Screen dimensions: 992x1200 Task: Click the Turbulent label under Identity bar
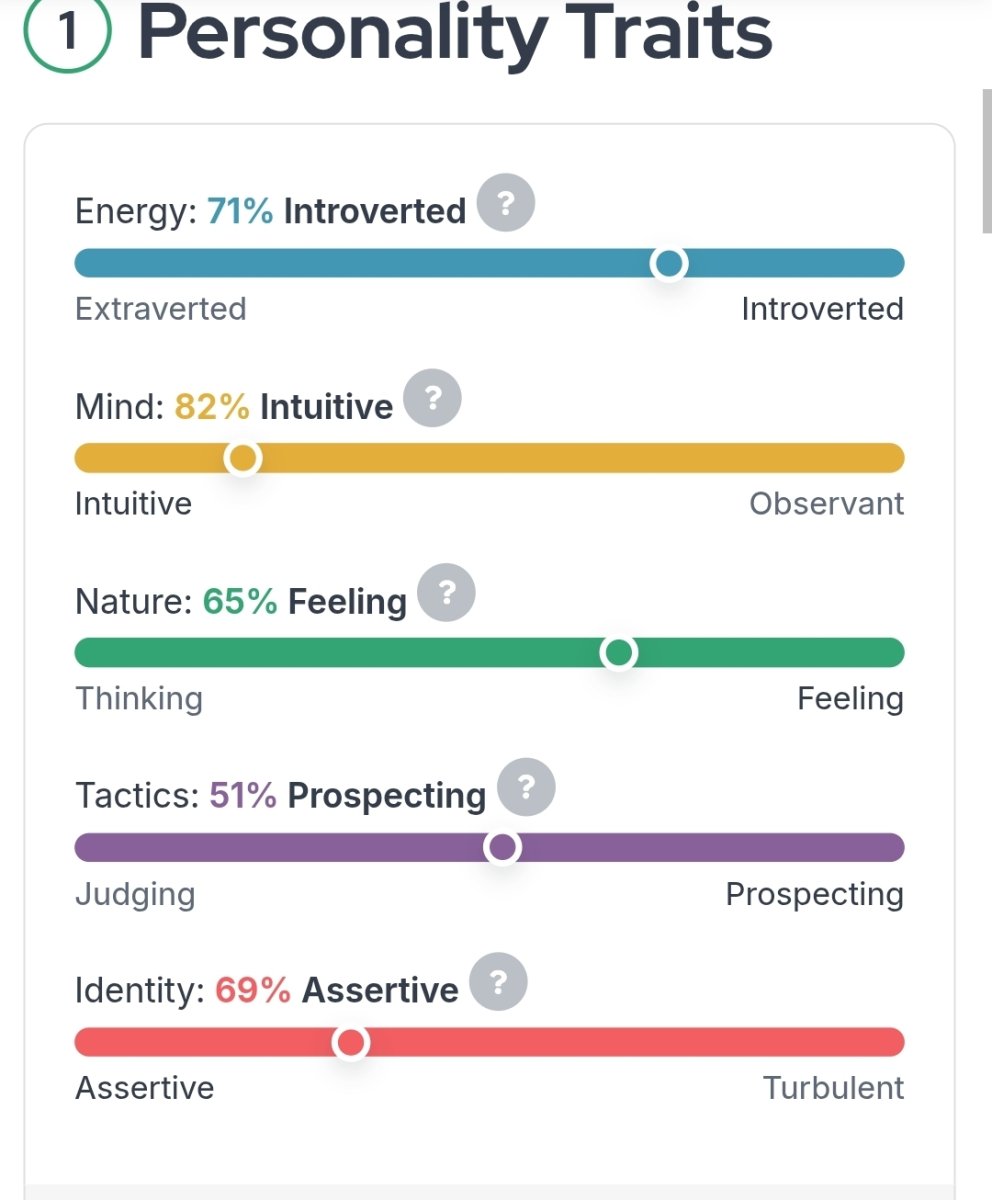[x=834, y=1087]
